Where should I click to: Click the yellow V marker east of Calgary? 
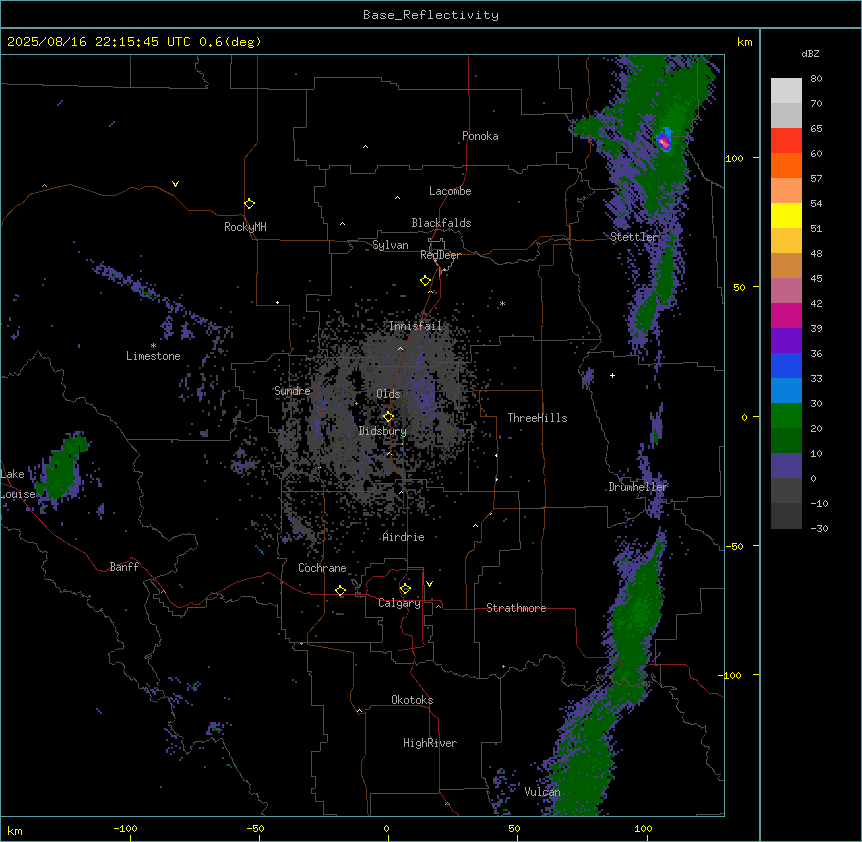[x=429, y=584]
